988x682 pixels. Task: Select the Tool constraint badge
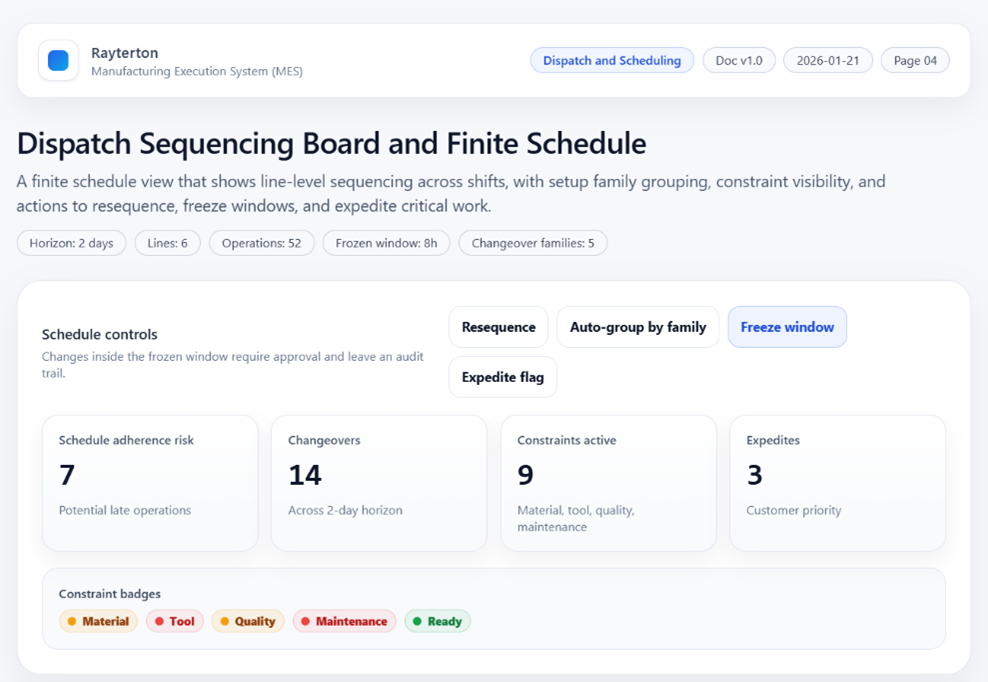pos(175,621)
